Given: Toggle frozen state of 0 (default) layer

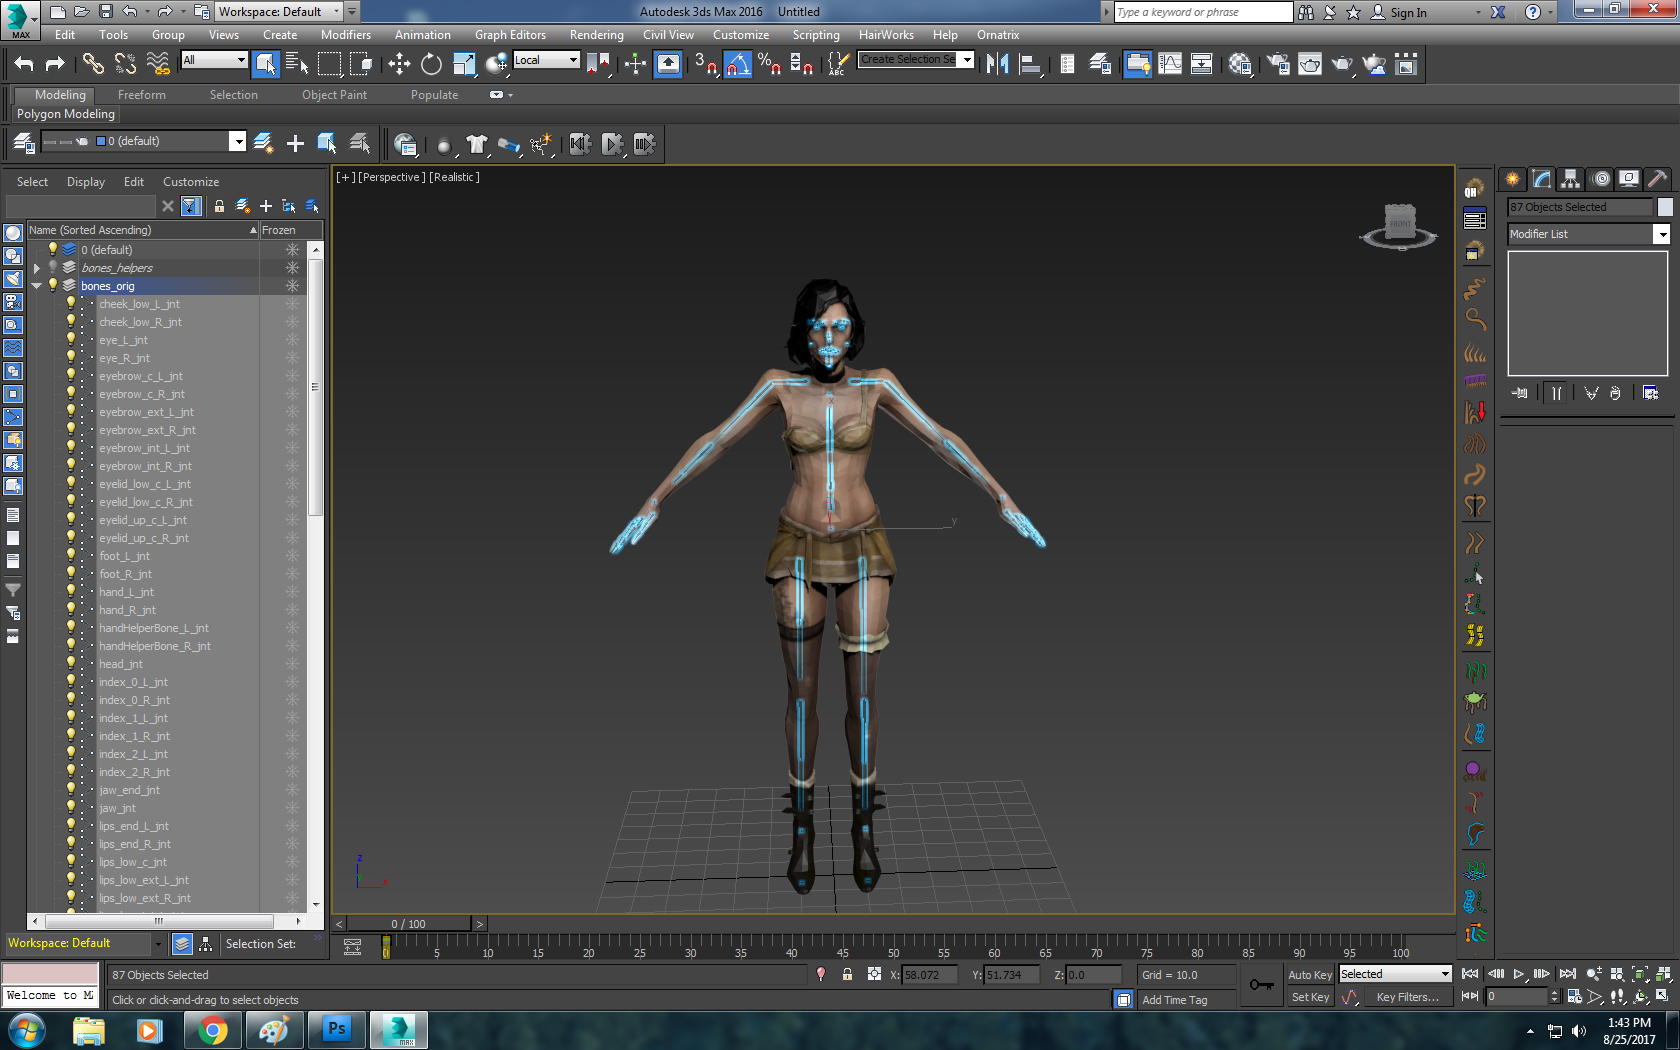Looking at the screenshot, I should point(292,250).
